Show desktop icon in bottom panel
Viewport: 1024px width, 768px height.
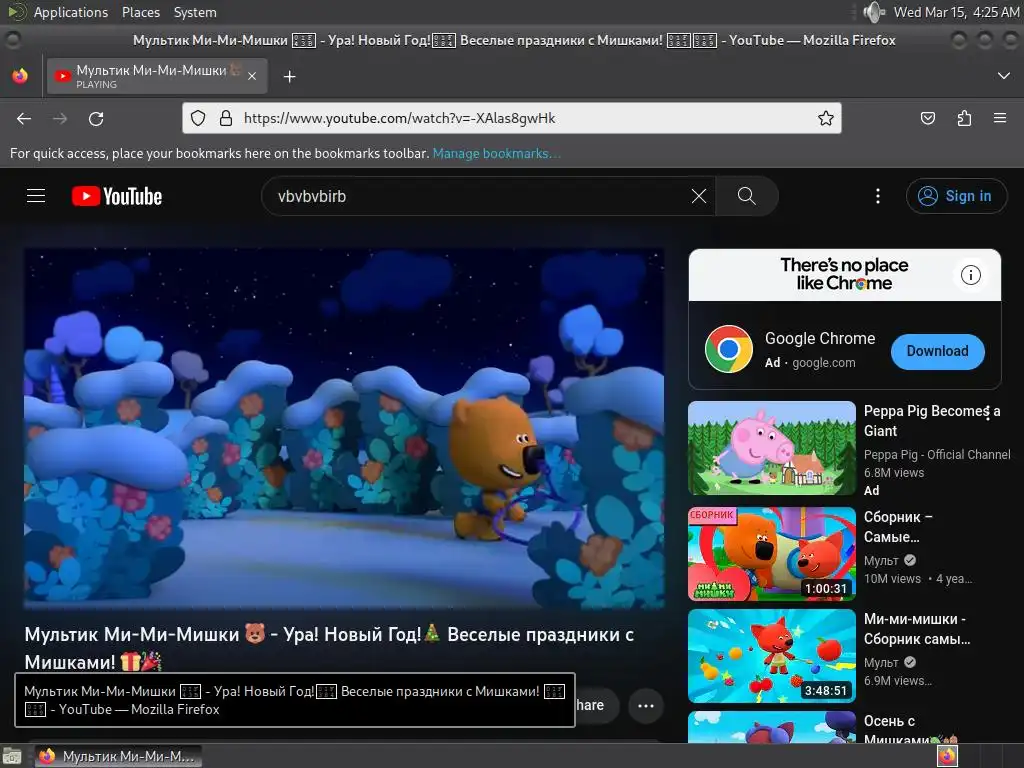[x=12, y=756]
